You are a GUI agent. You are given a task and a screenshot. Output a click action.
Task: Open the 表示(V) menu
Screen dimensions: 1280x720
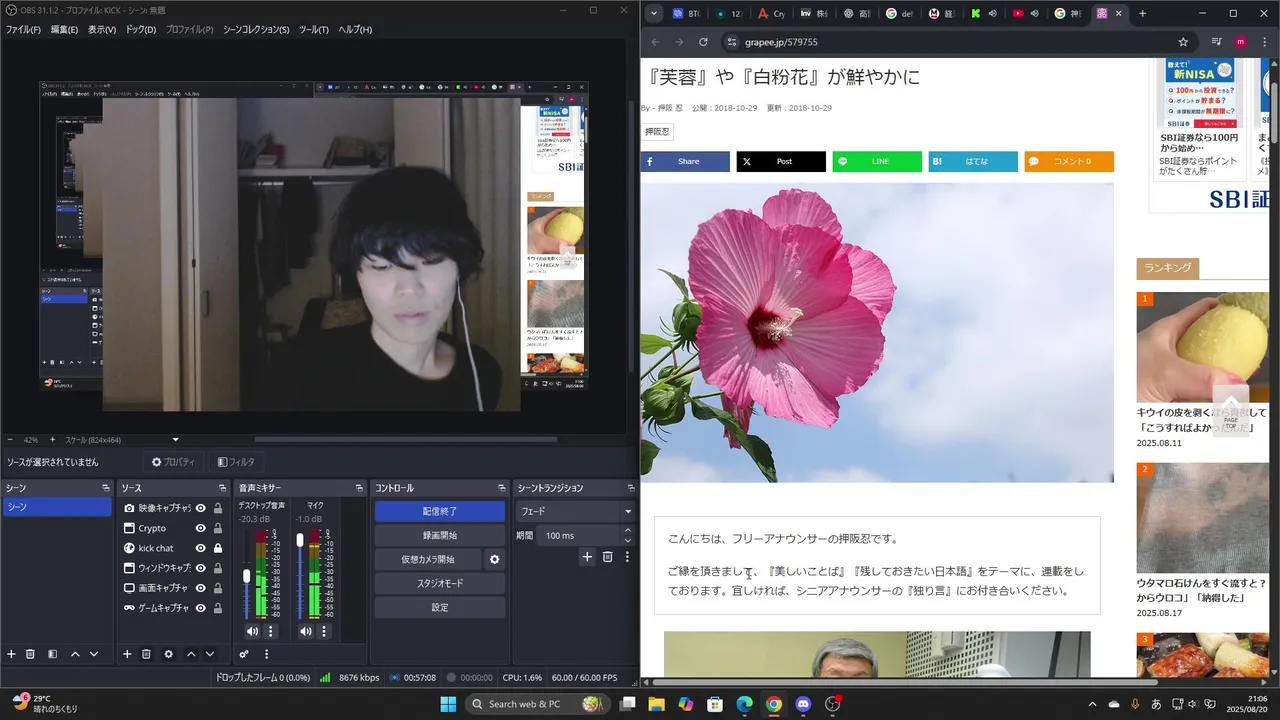point(102,30)
